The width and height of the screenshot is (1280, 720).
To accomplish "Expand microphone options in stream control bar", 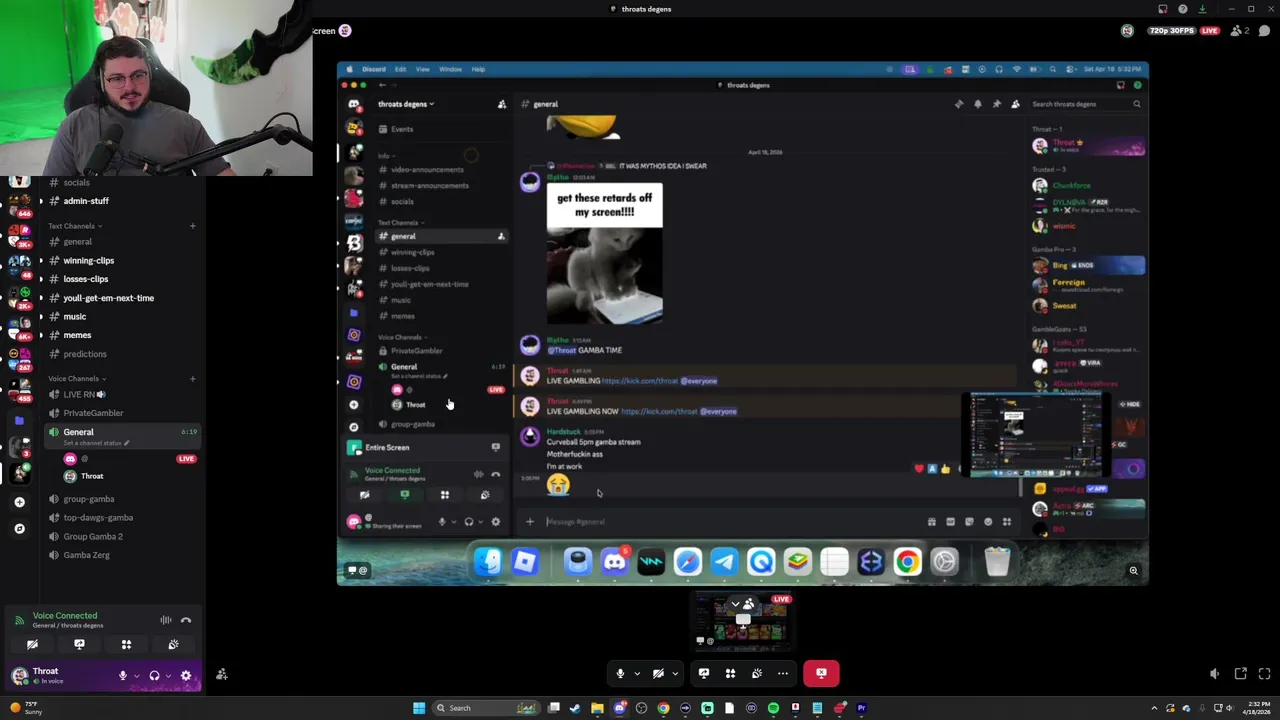I will (x=636, y=674).
